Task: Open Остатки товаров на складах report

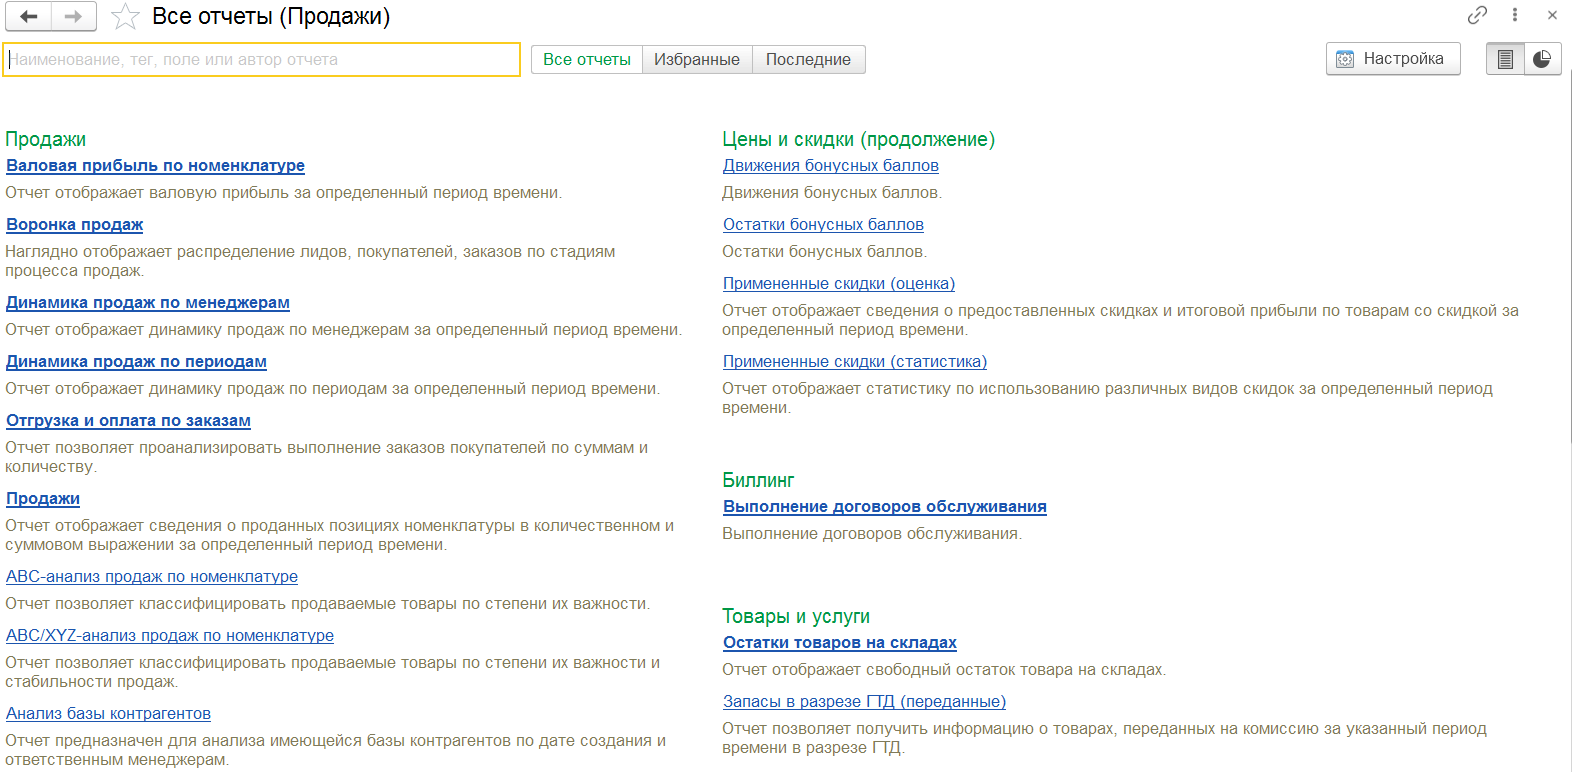Action: click(840, 643)
